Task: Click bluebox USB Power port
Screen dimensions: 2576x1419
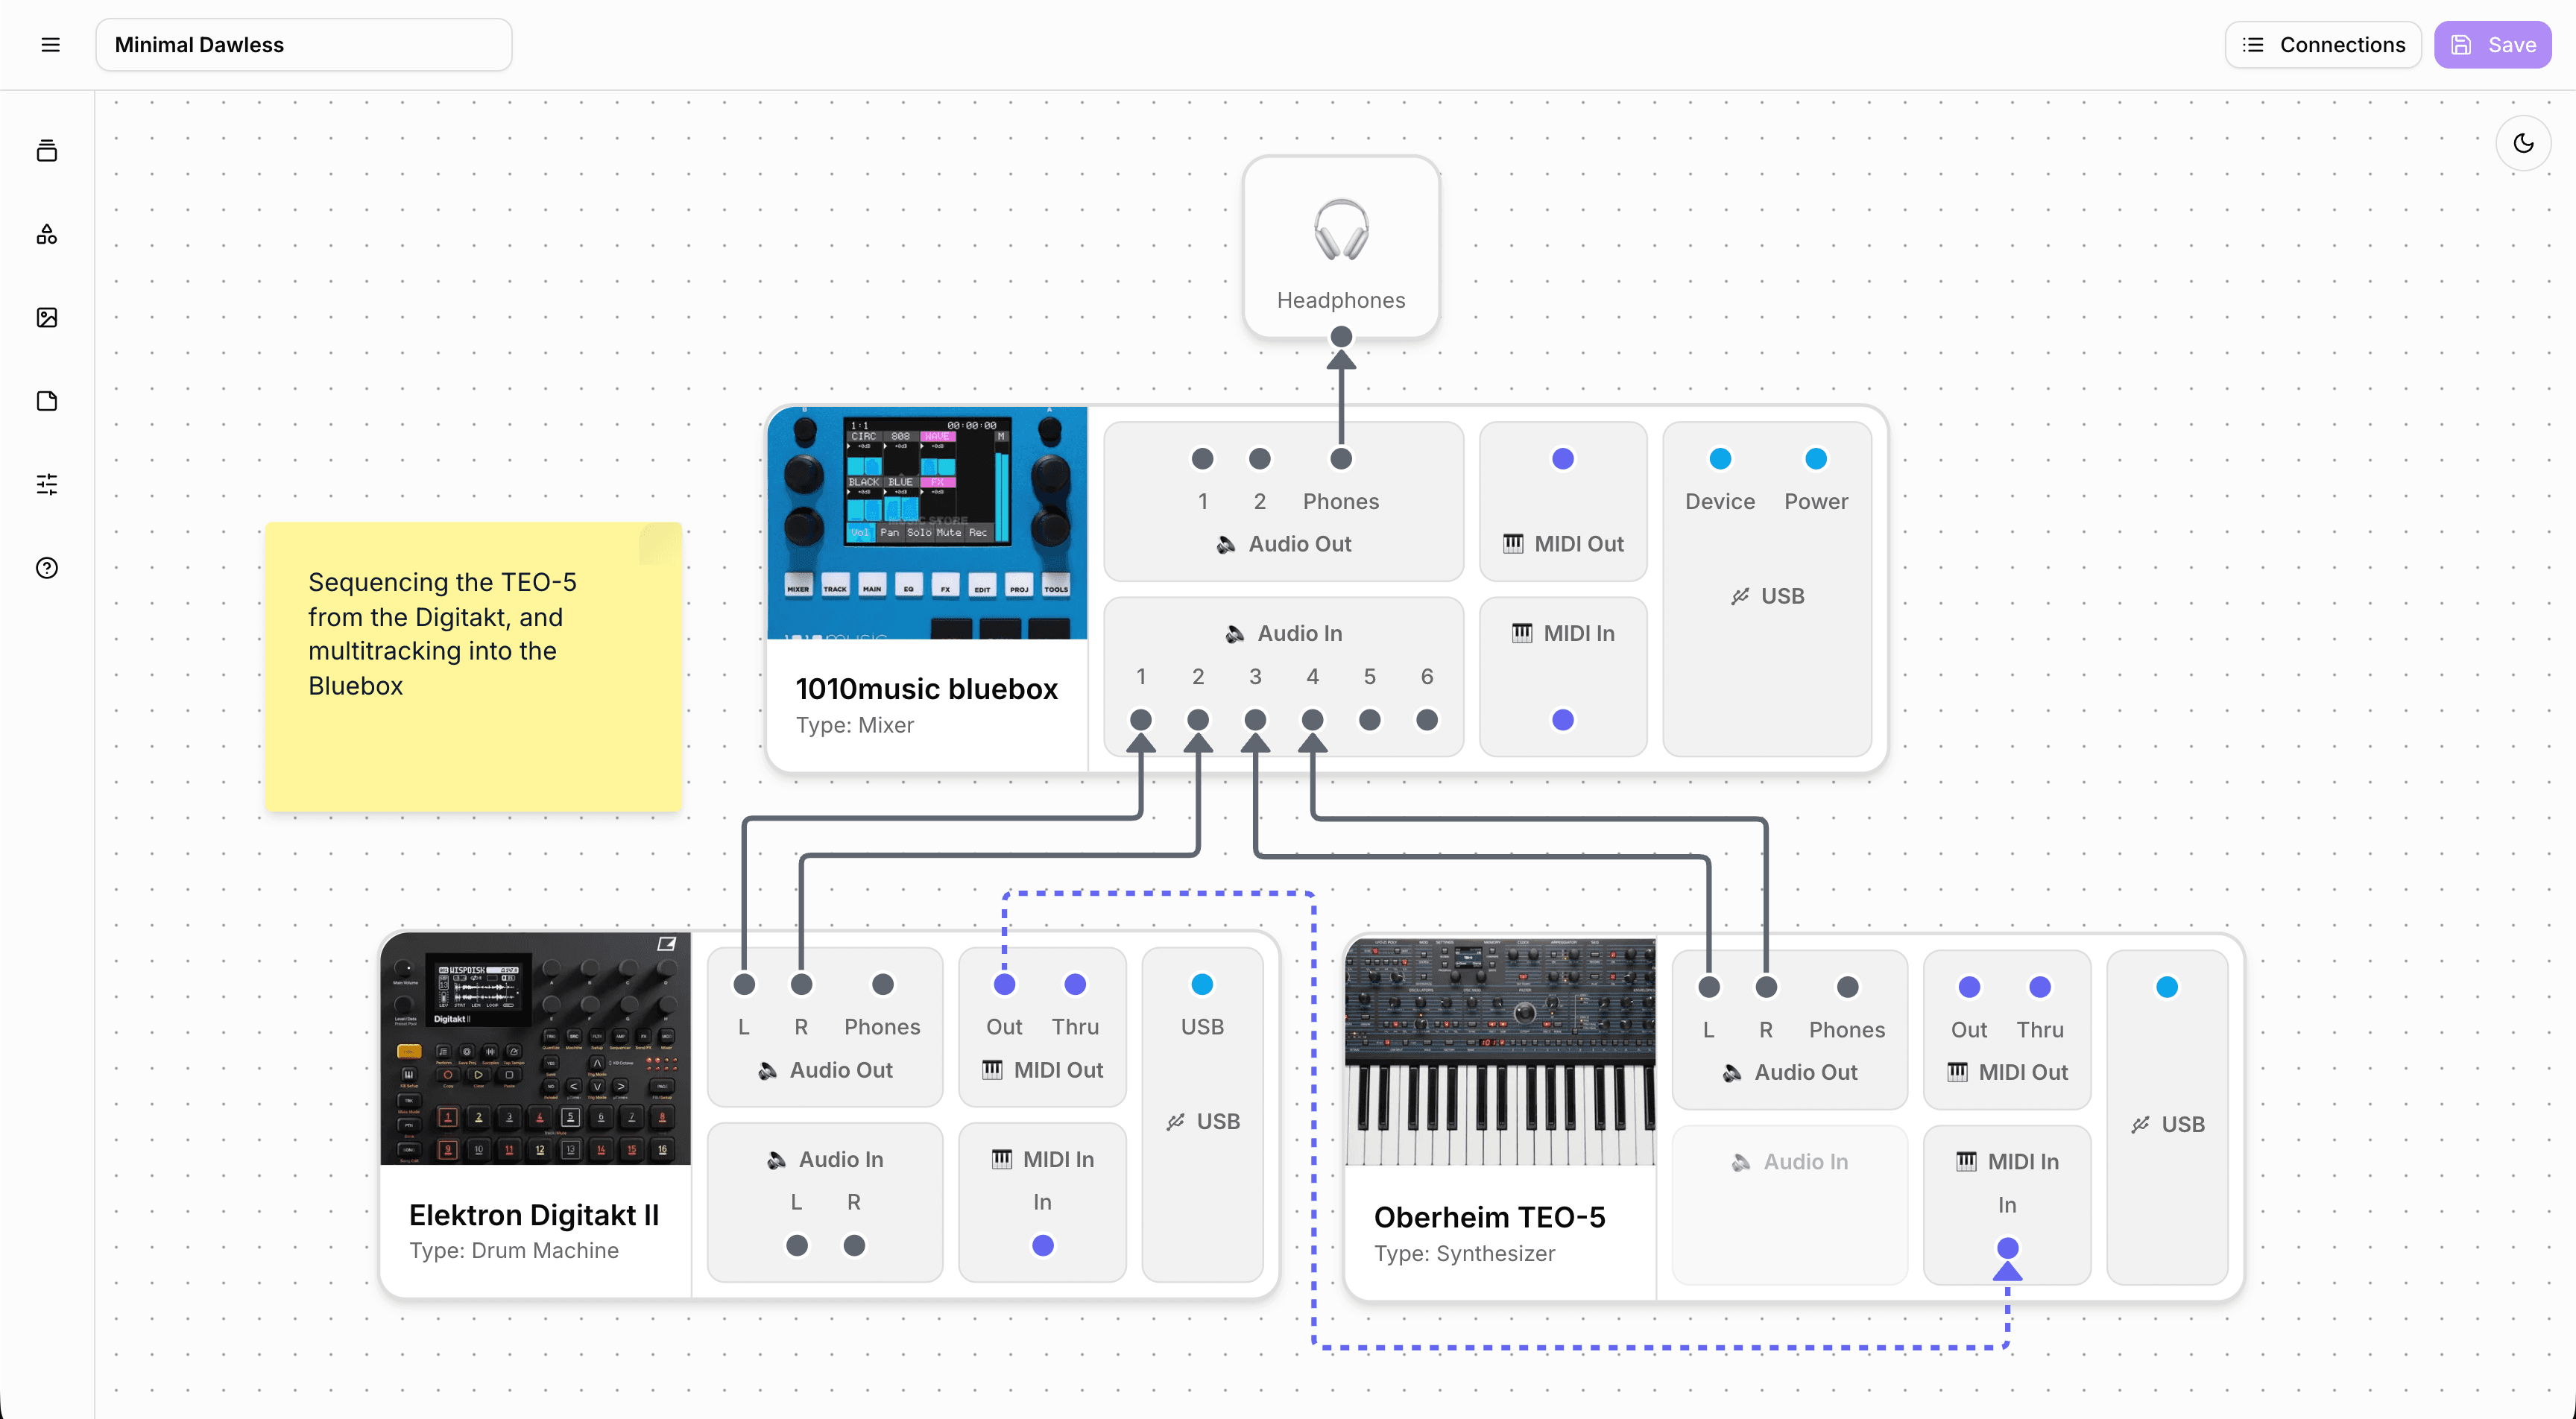Action: (x=1816, y=459)
